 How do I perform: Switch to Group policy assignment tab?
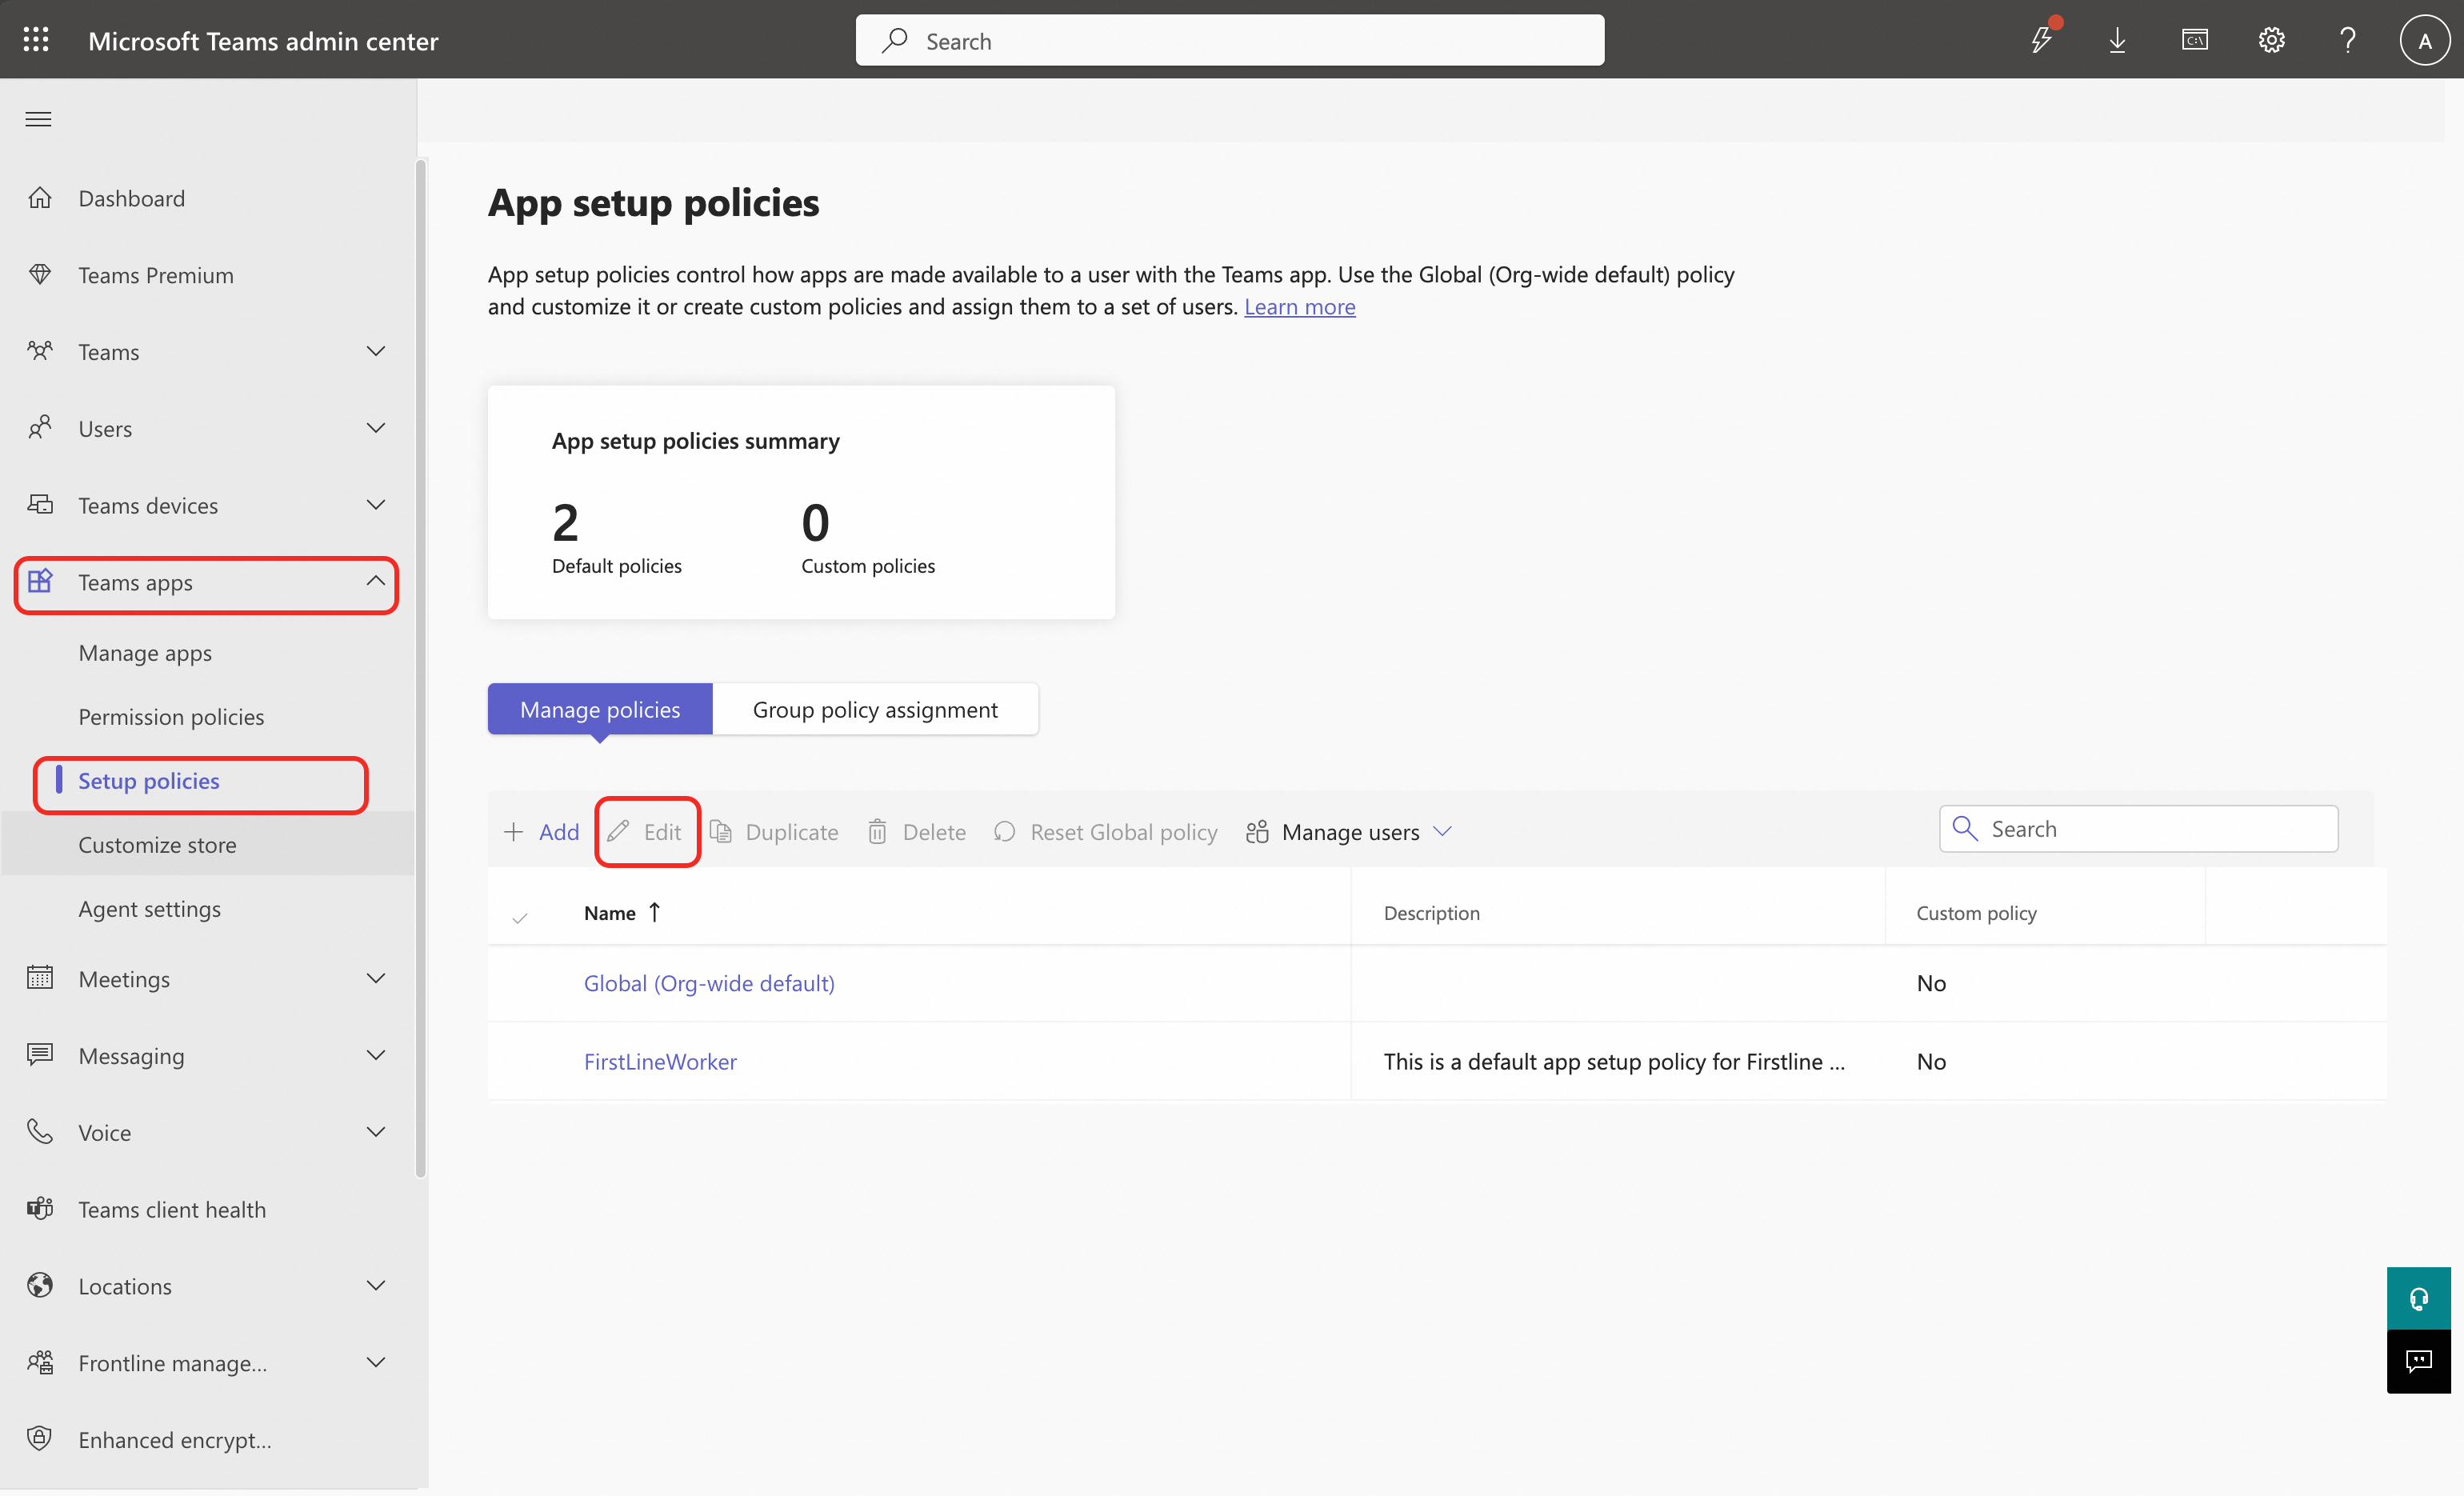[x=874, y=709]
